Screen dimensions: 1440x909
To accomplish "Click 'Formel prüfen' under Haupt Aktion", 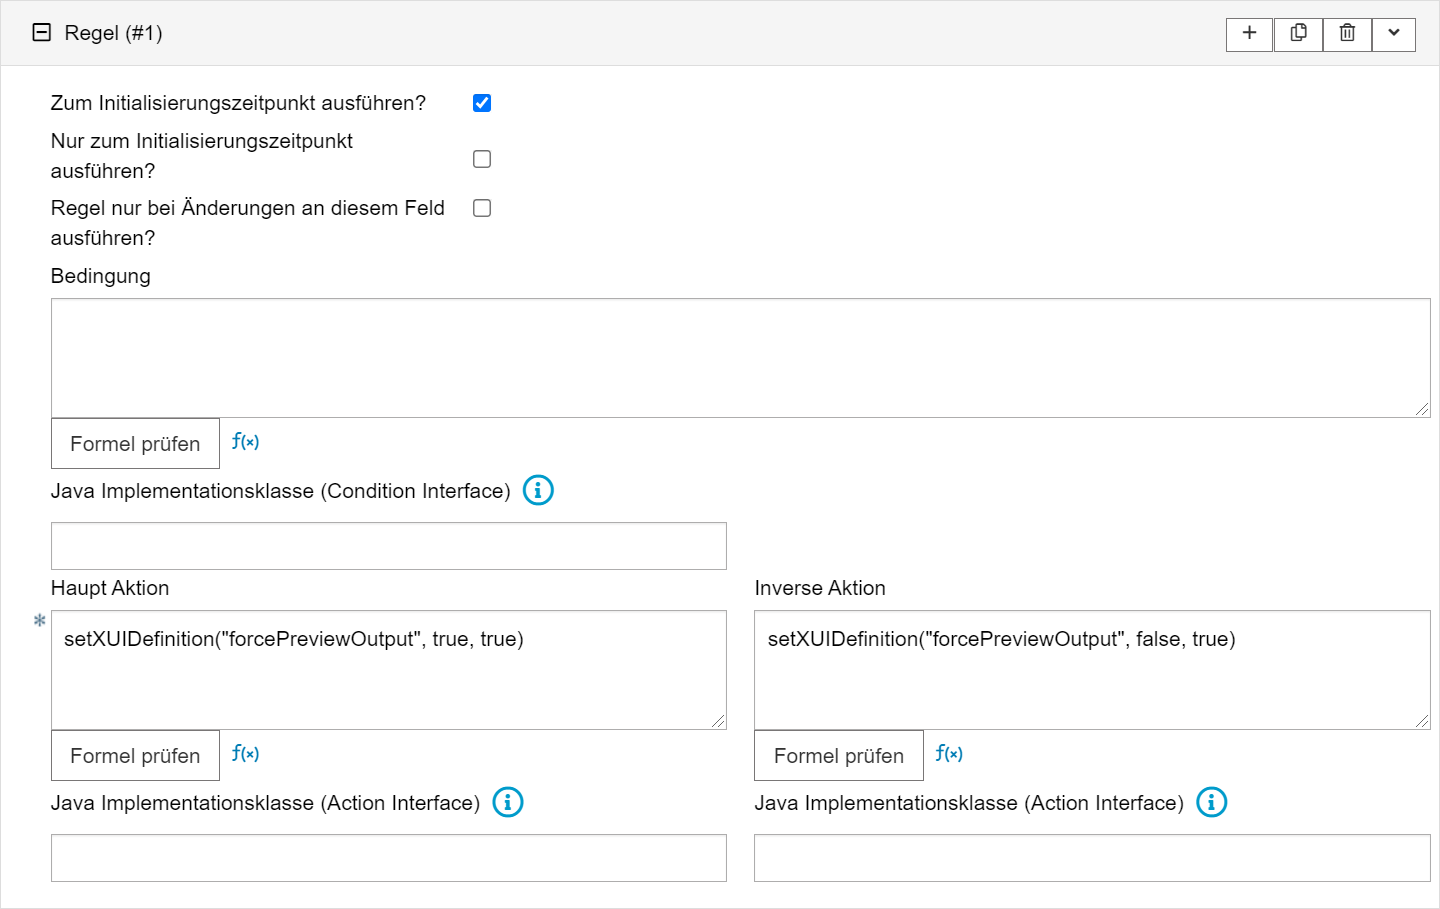I will point(135,756).
